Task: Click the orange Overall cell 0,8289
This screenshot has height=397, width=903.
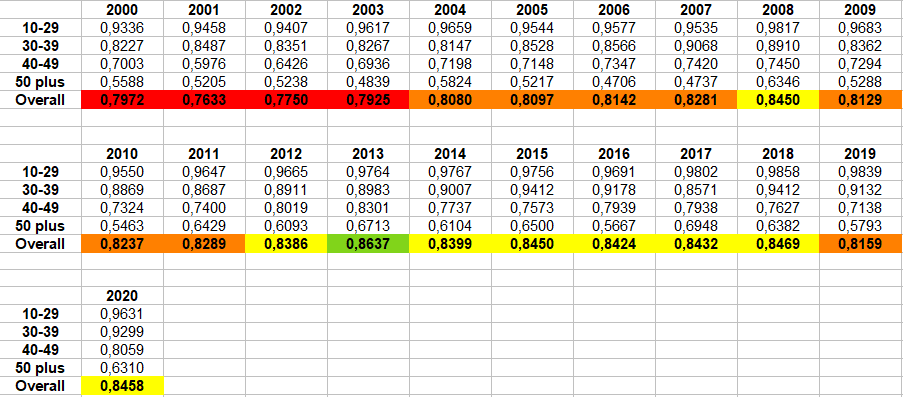Action: pyautogui.click(x=204, y=244)
